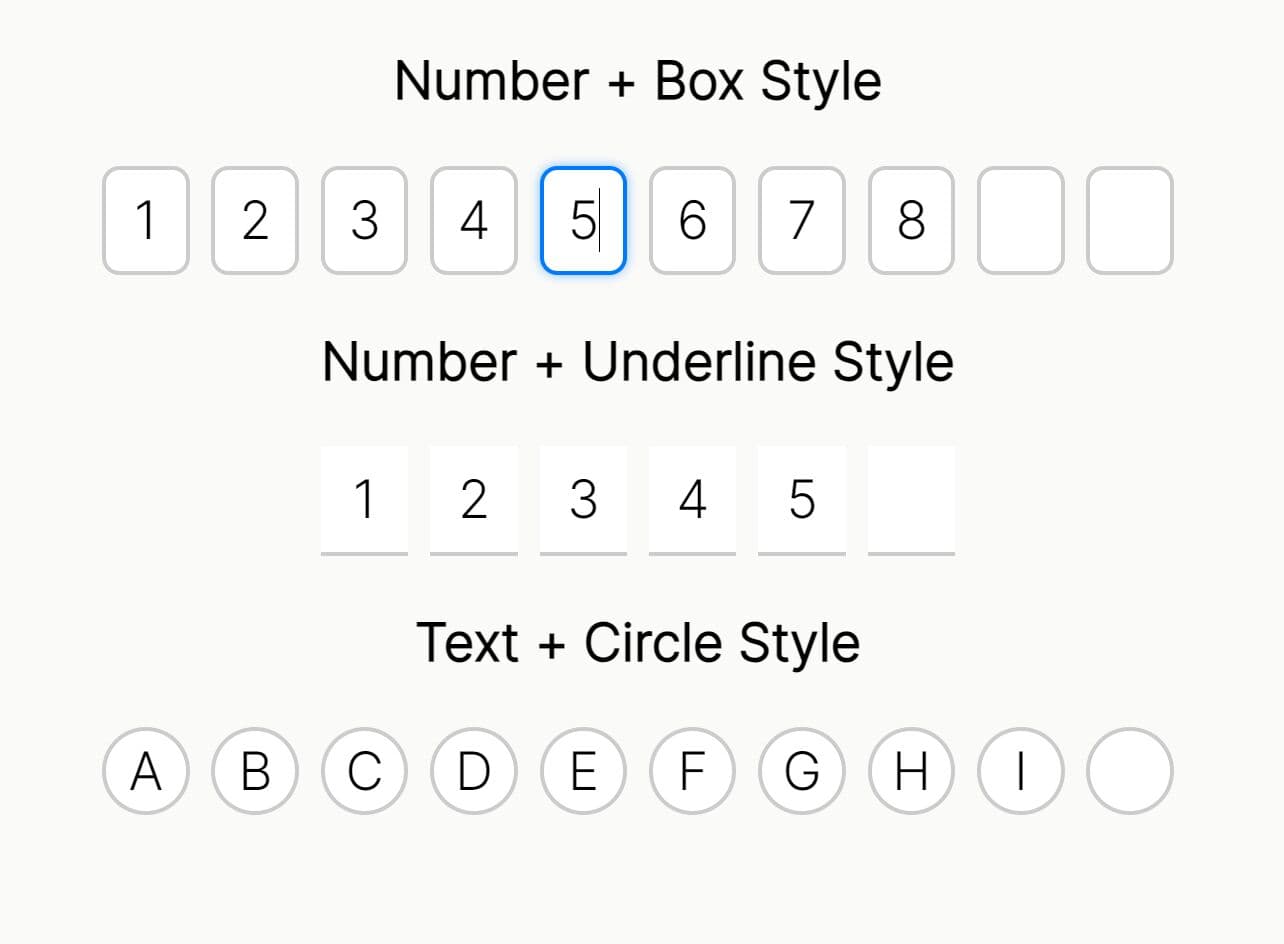Focus the highlighted box containing 5

(583, 220)
